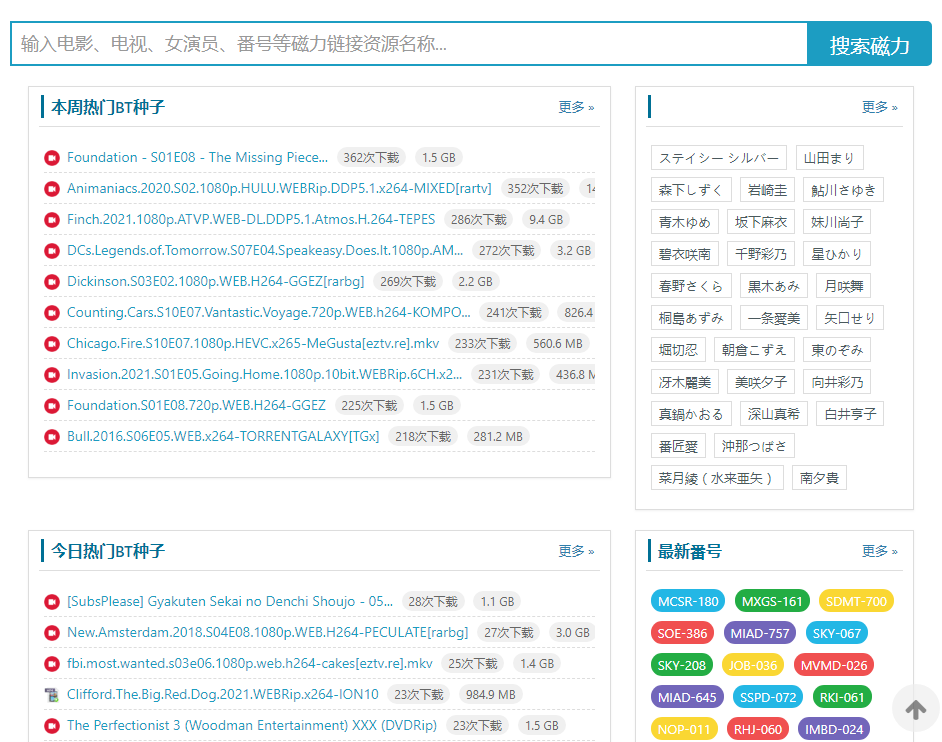This screenshot has width=942, height=742.
Task: Click video icon beside New.Amsterdam.2018.S04E08 entry
Action: (x=52, y=633)
